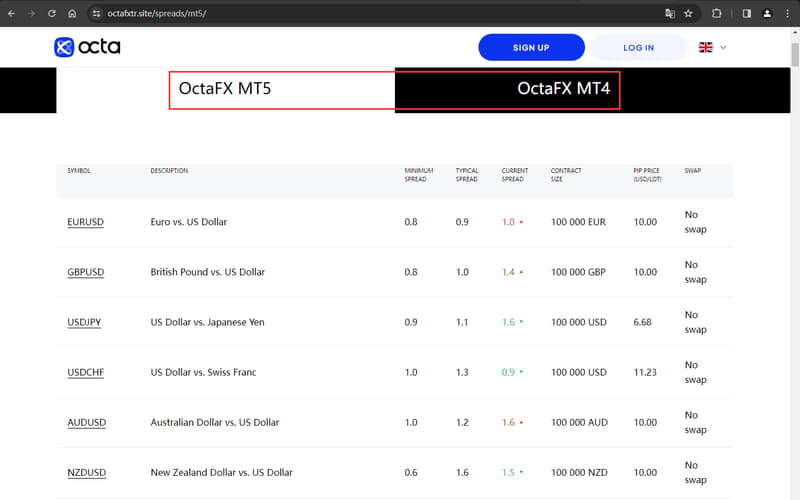The image size is (800, 500).
Task: Click USDJPY current spread value 1.6
Action: tap(508, 322)
